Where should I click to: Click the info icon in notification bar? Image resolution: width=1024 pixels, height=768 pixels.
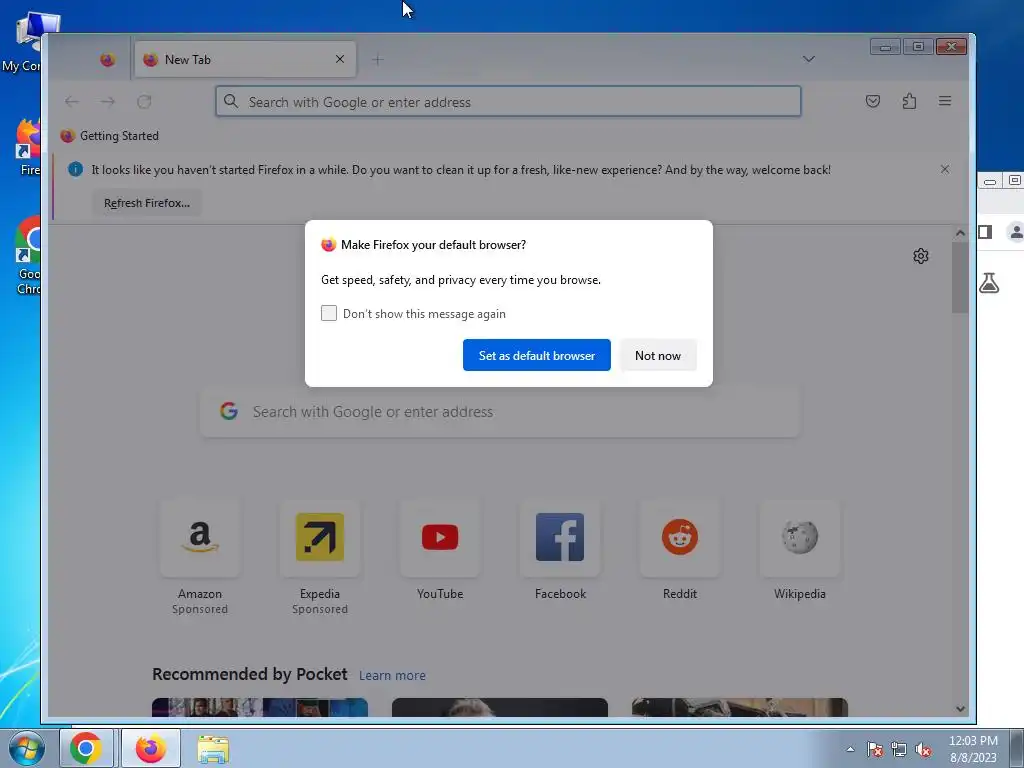pyautogui.click(x=76, y=170)
